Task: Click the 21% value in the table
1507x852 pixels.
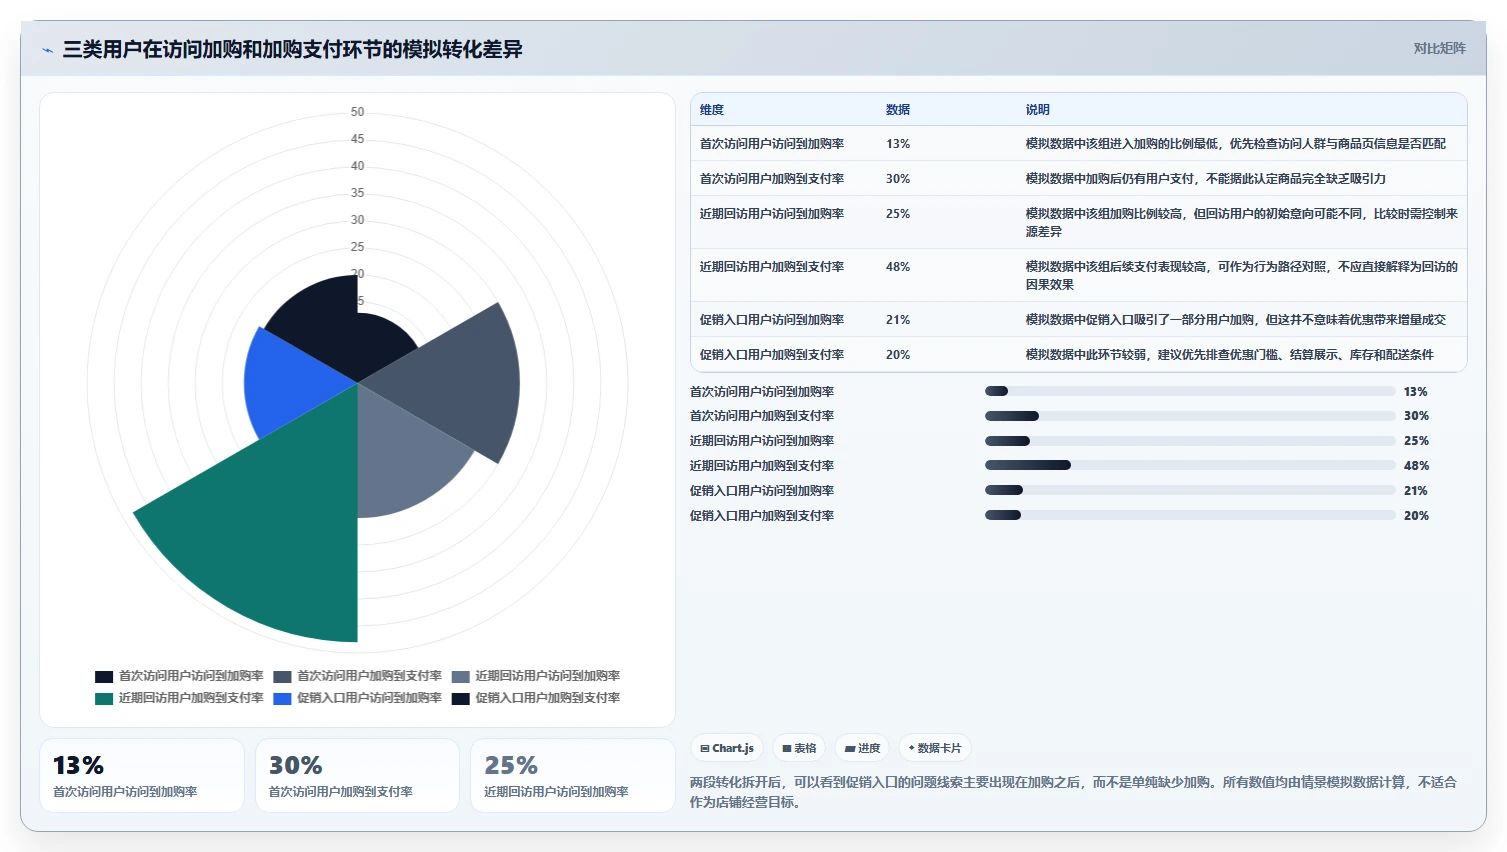Action: tap(898, 320)
